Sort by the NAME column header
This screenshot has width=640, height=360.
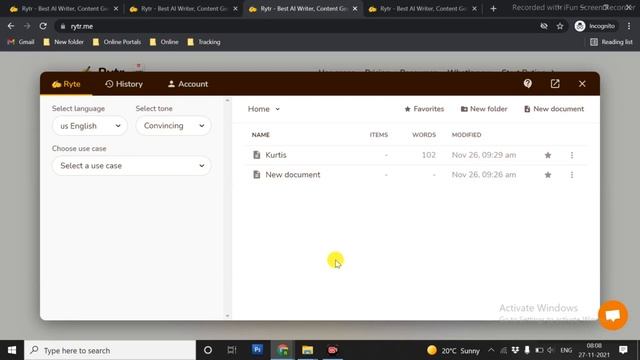260,135
